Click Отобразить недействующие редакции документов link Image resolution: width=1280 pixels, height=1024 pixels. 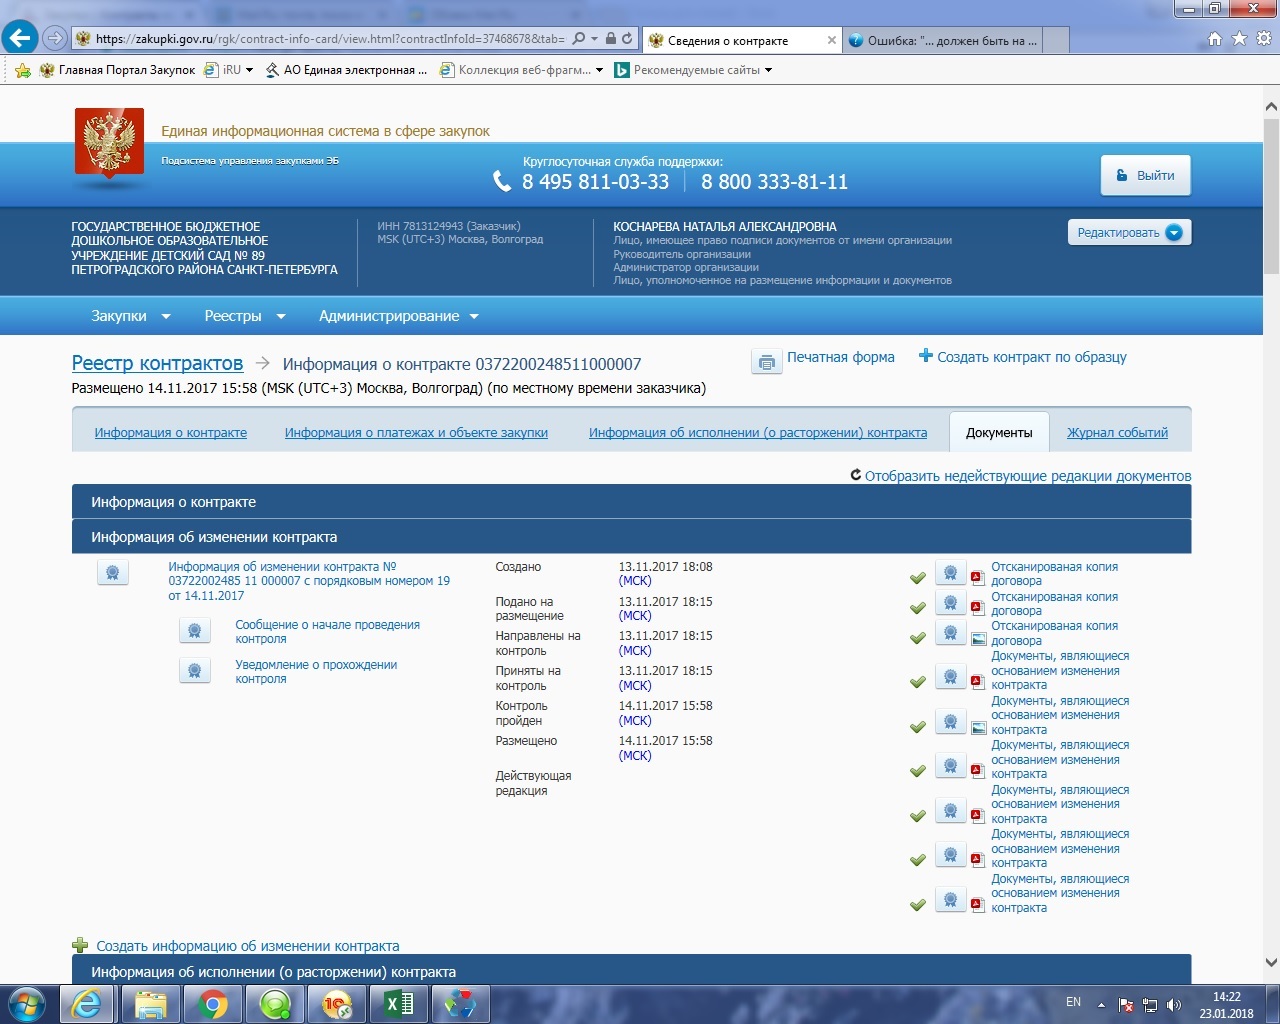click(x=1028, y=476)
